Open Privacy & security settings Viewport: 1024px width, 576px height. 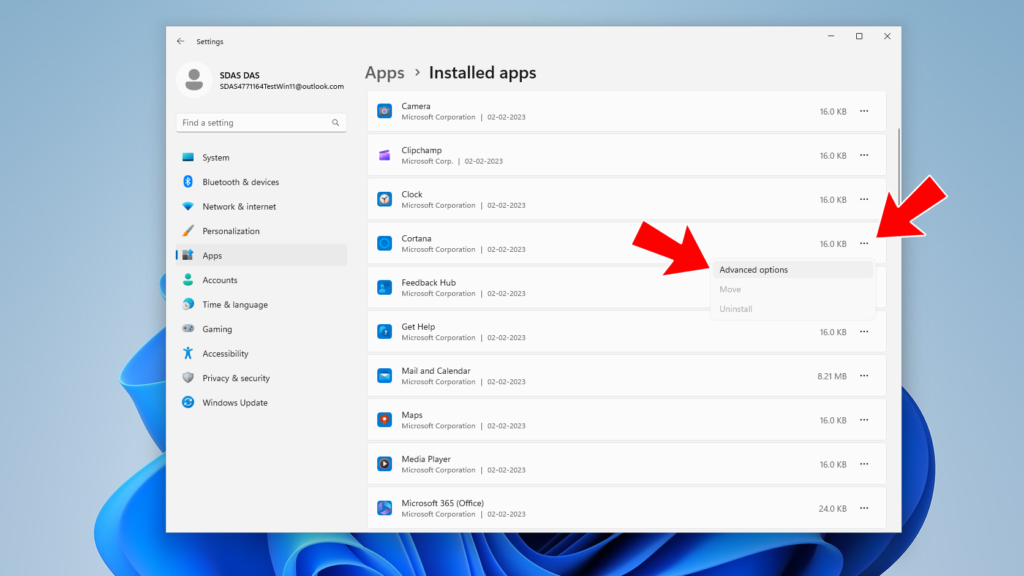(261, 377)
